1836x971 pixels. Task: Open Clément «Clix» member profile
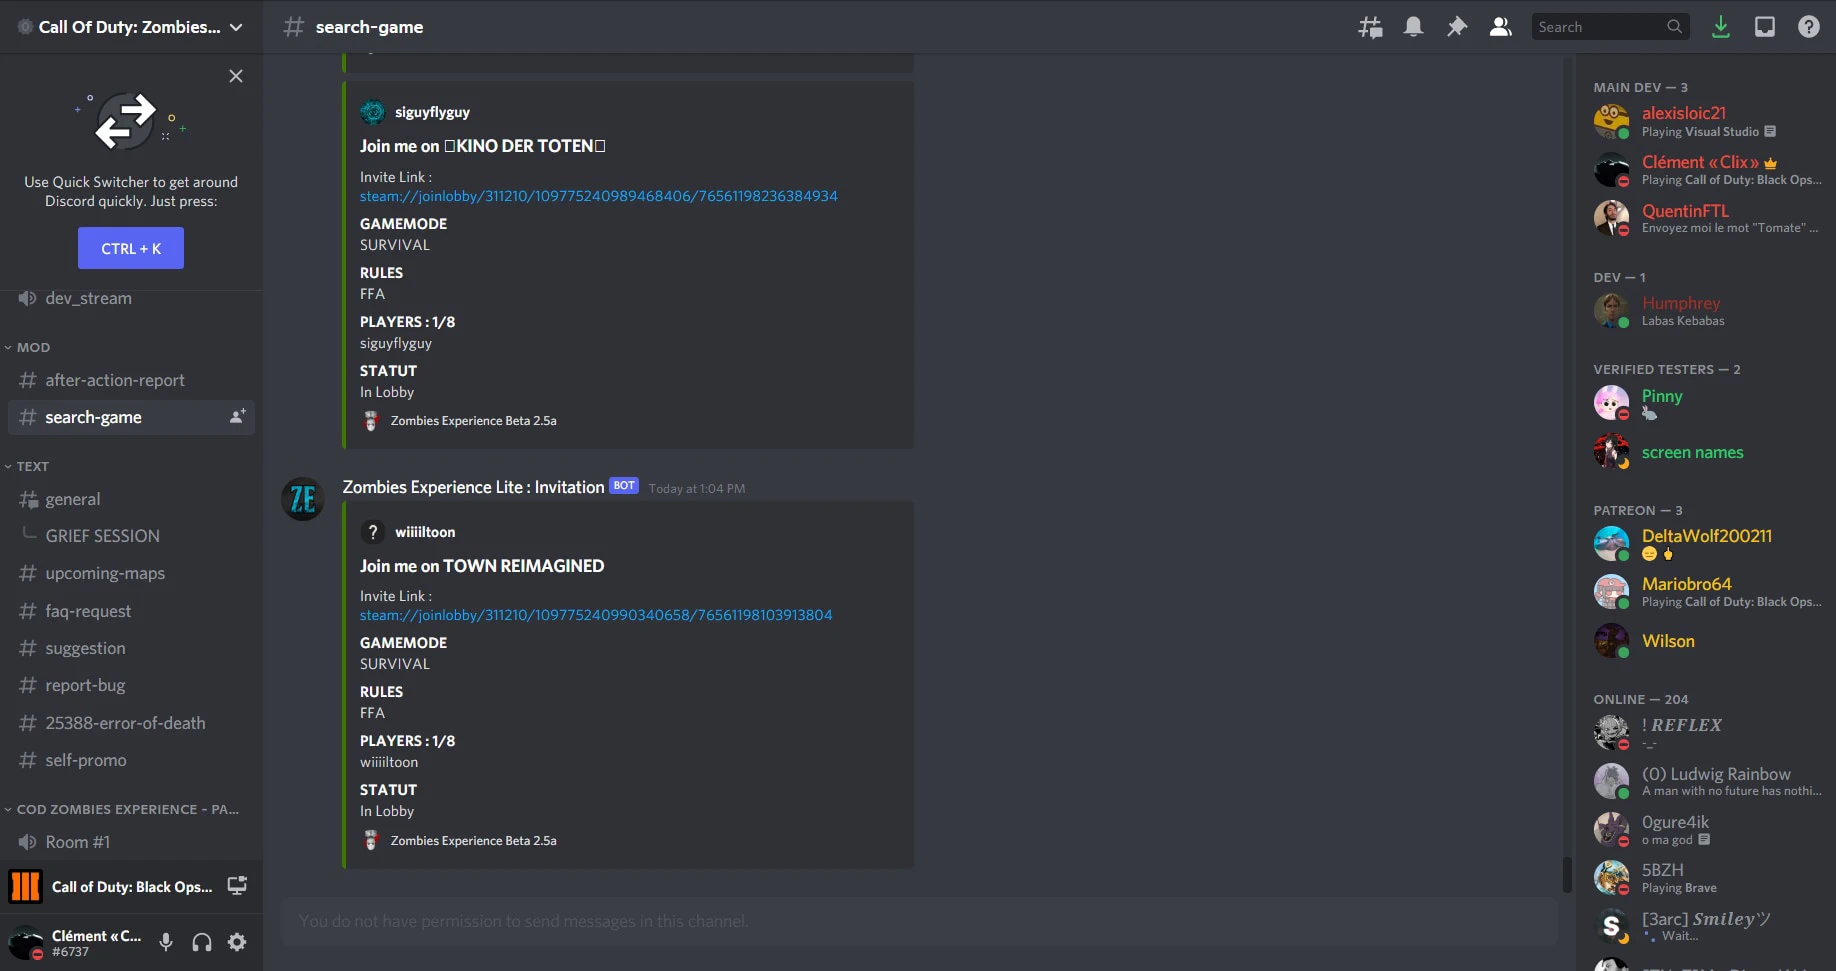click(1709, 170)
